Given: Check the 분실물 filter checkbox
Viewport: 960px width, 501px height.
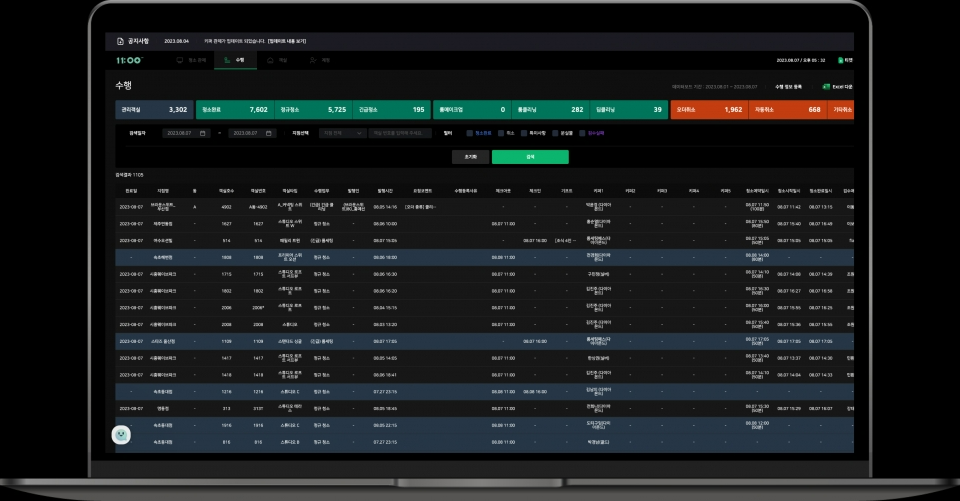Looking at the screenshot, I should pos(560,133).
